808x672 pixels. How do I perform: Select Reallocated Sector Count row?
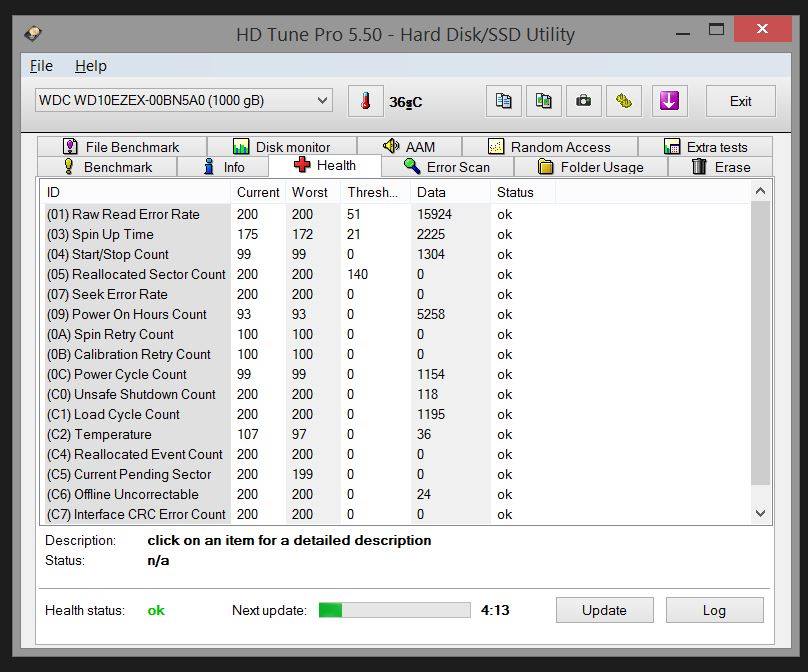coord(395,274)
